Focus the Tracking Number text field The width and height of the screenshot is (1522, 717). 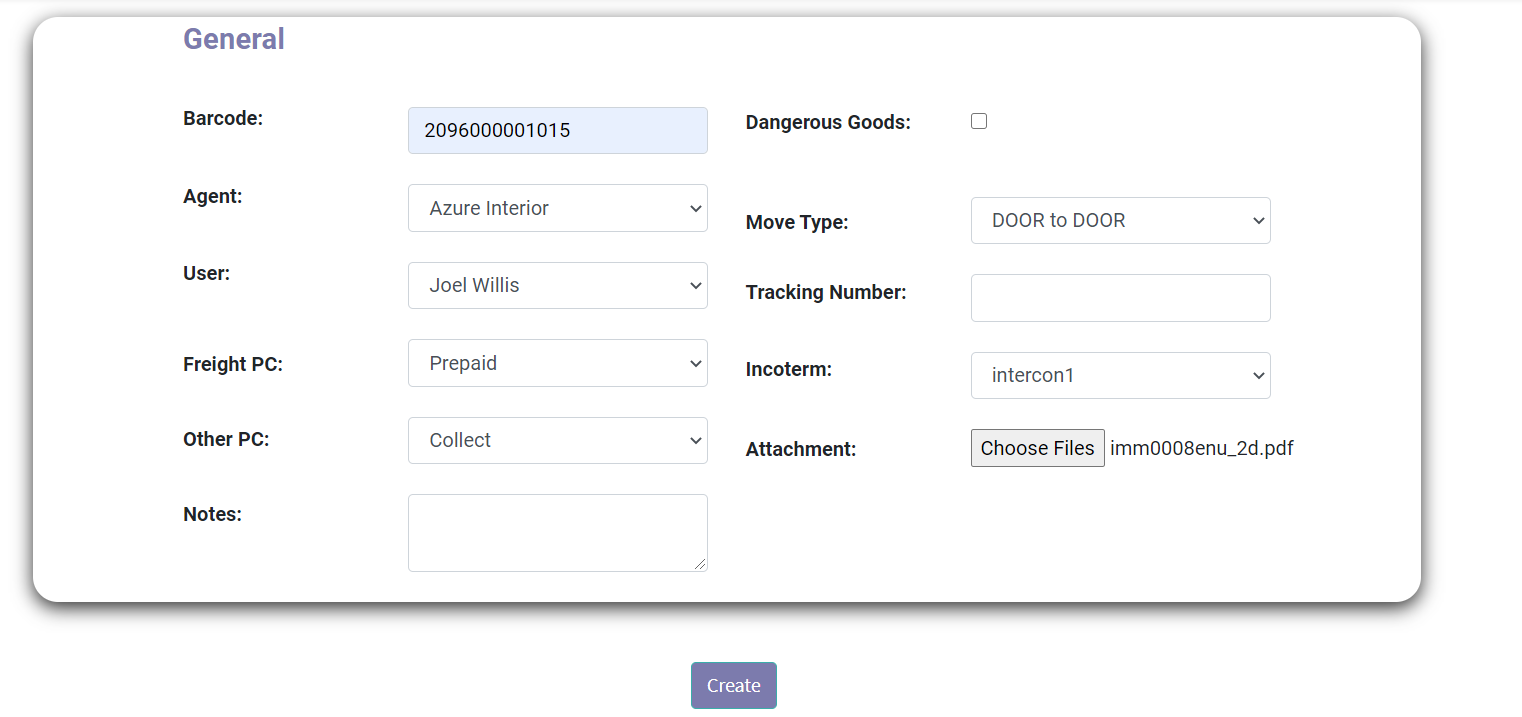click(x=1120, y=298)
